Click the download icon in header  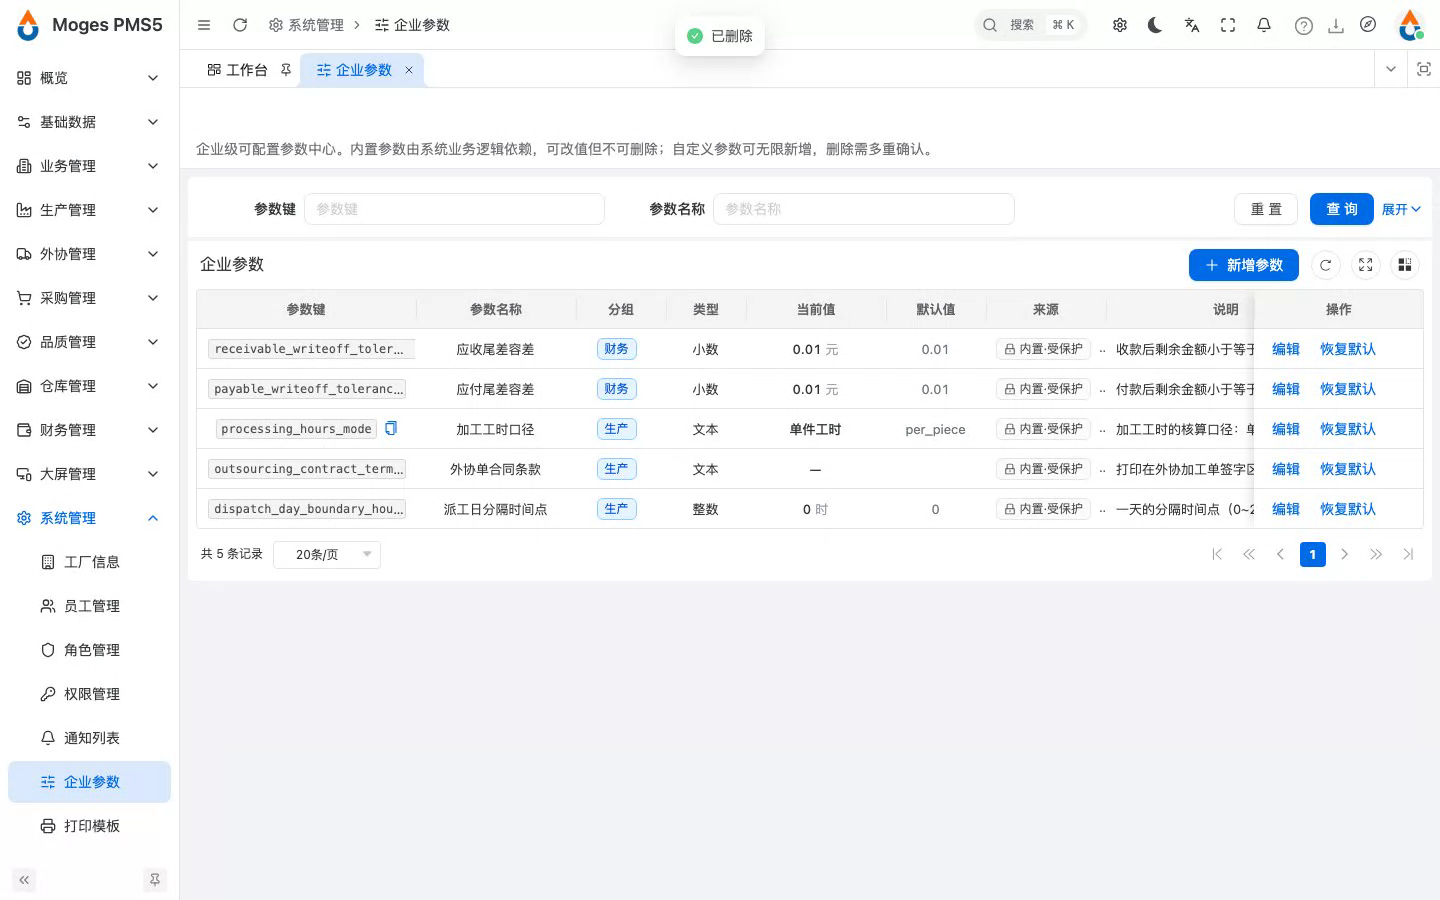pyautogui.click(x=1336, y=26)
